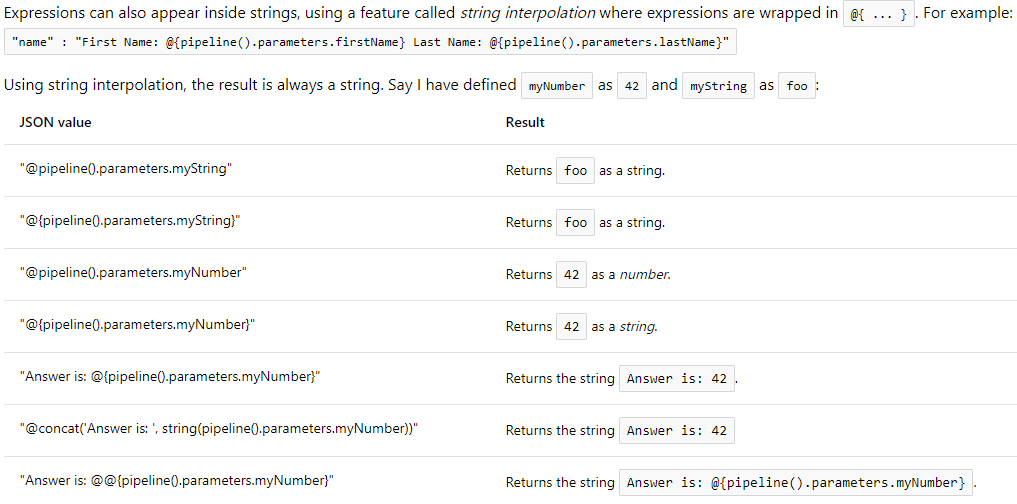This screenshot has height=504, width=1017.
Task: Click the "@{pipeline().parameters.myString}" JSON value cell
Action: tap(129, 221)
